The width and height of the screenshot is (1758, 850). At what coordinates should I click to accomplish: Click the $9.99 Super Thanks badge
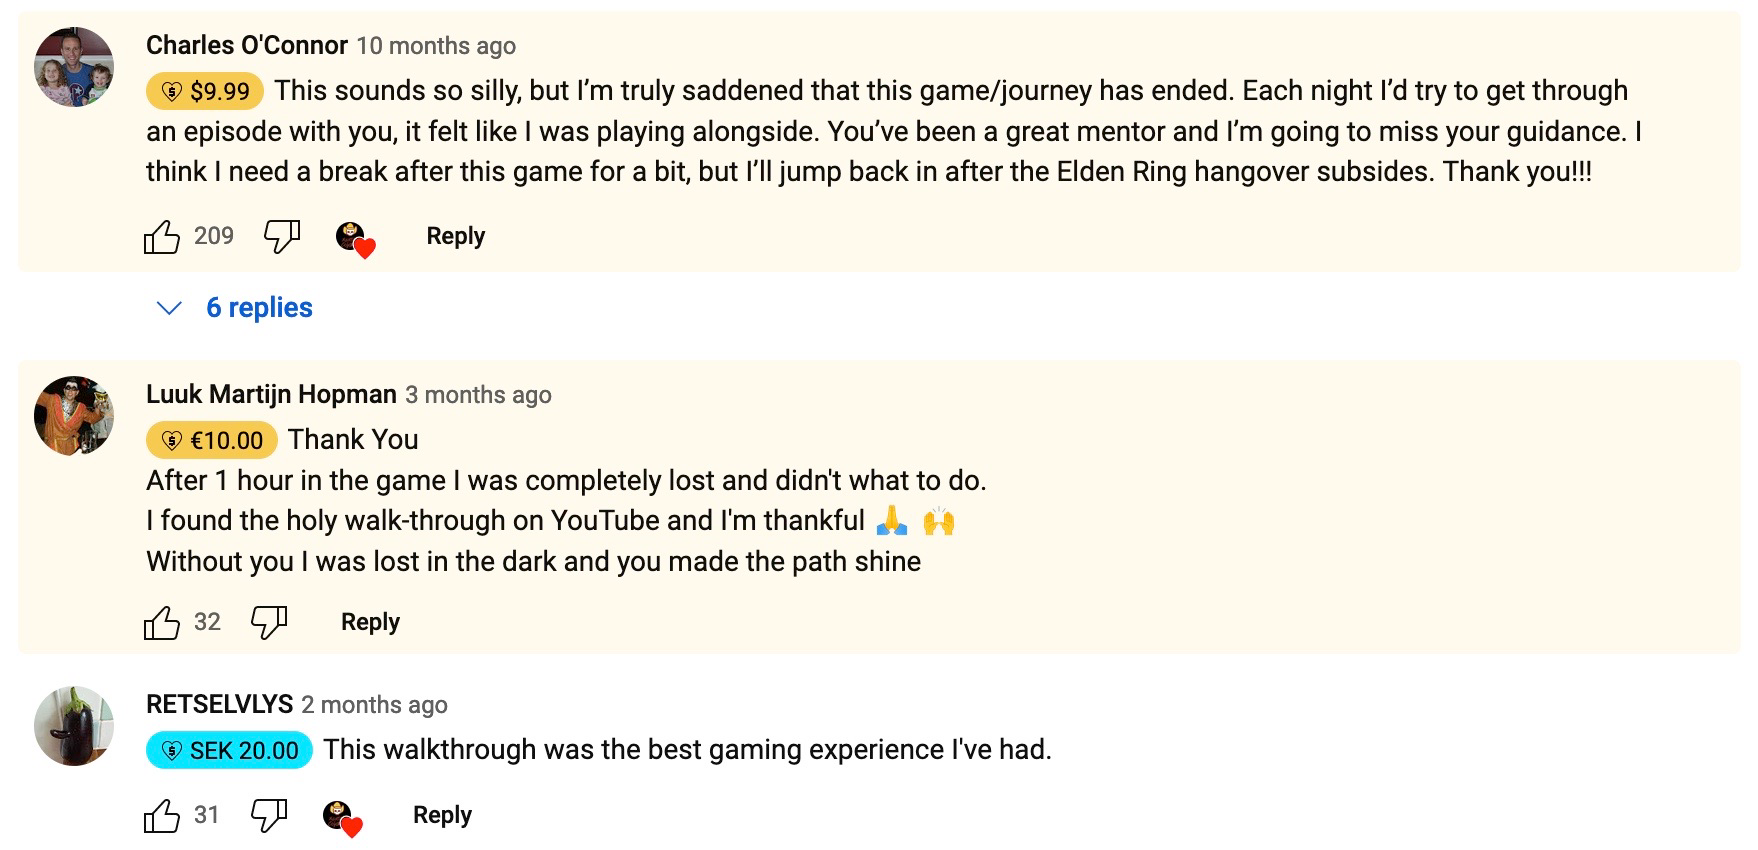(205, 91)
